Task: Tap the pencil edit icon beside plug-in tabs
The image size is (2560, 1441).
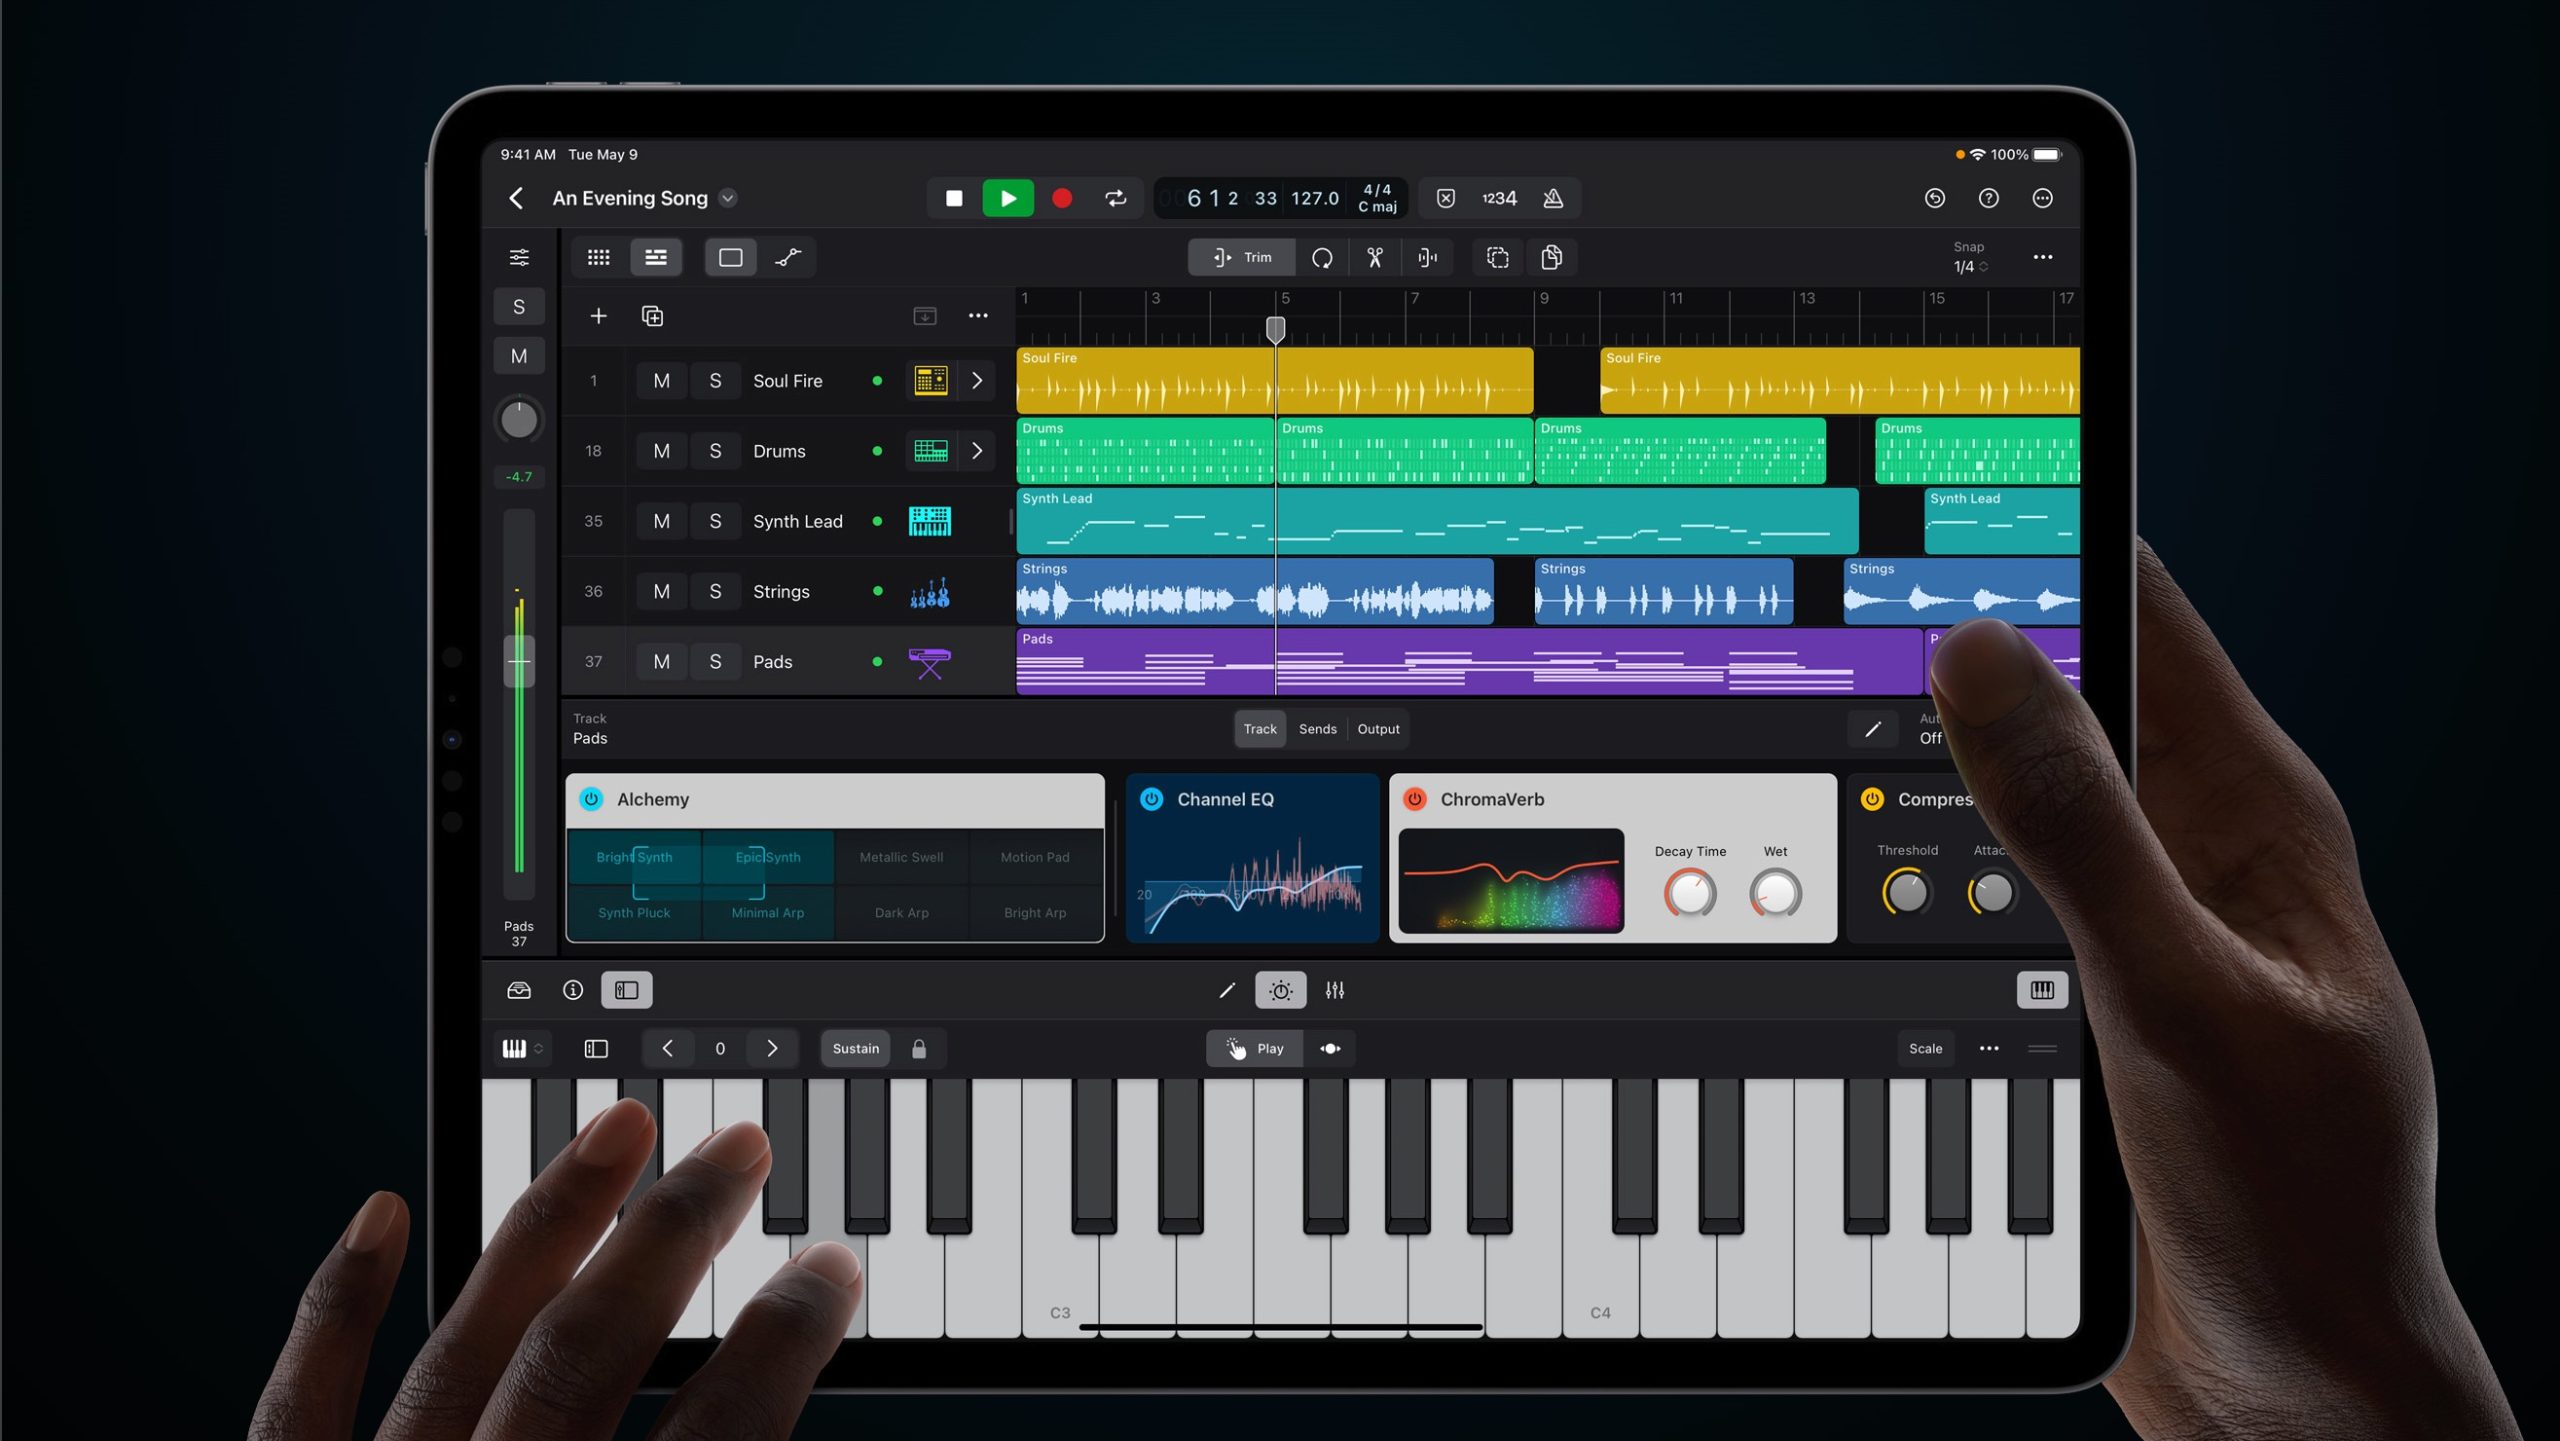Action: [x=1873, y=729]
